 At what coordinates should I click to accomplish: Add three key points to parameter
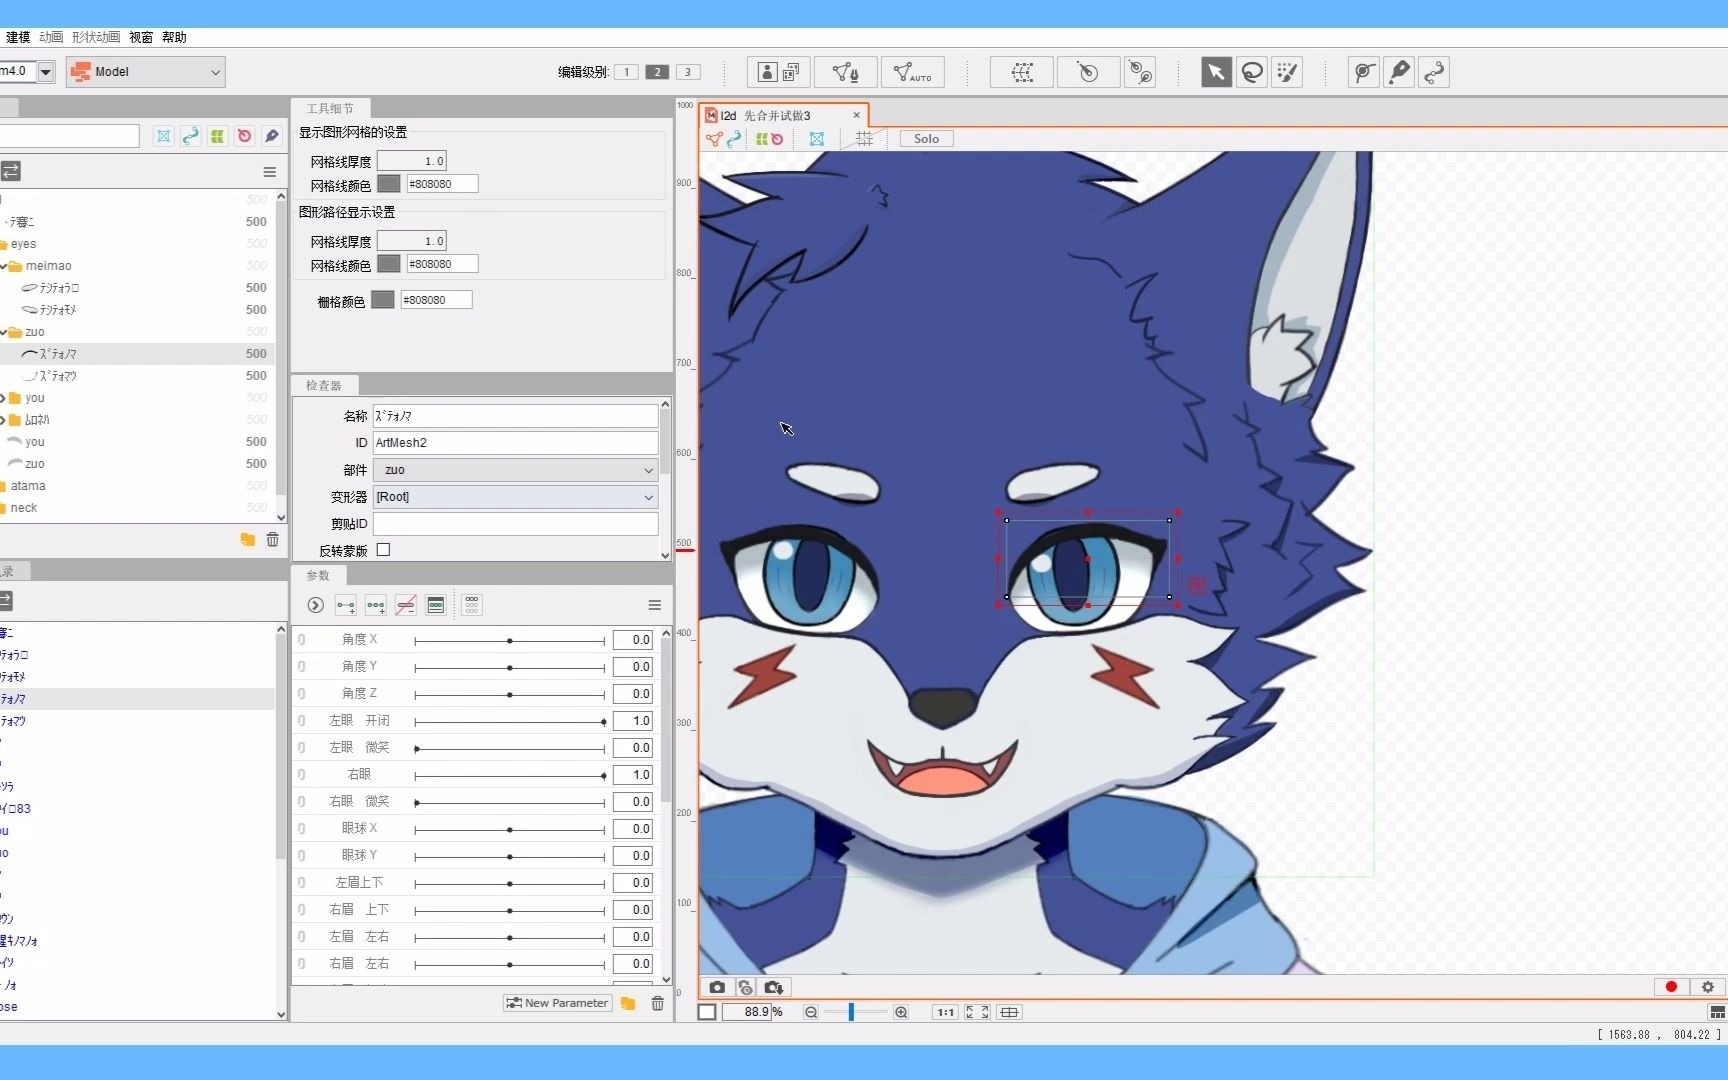(376, 605)
